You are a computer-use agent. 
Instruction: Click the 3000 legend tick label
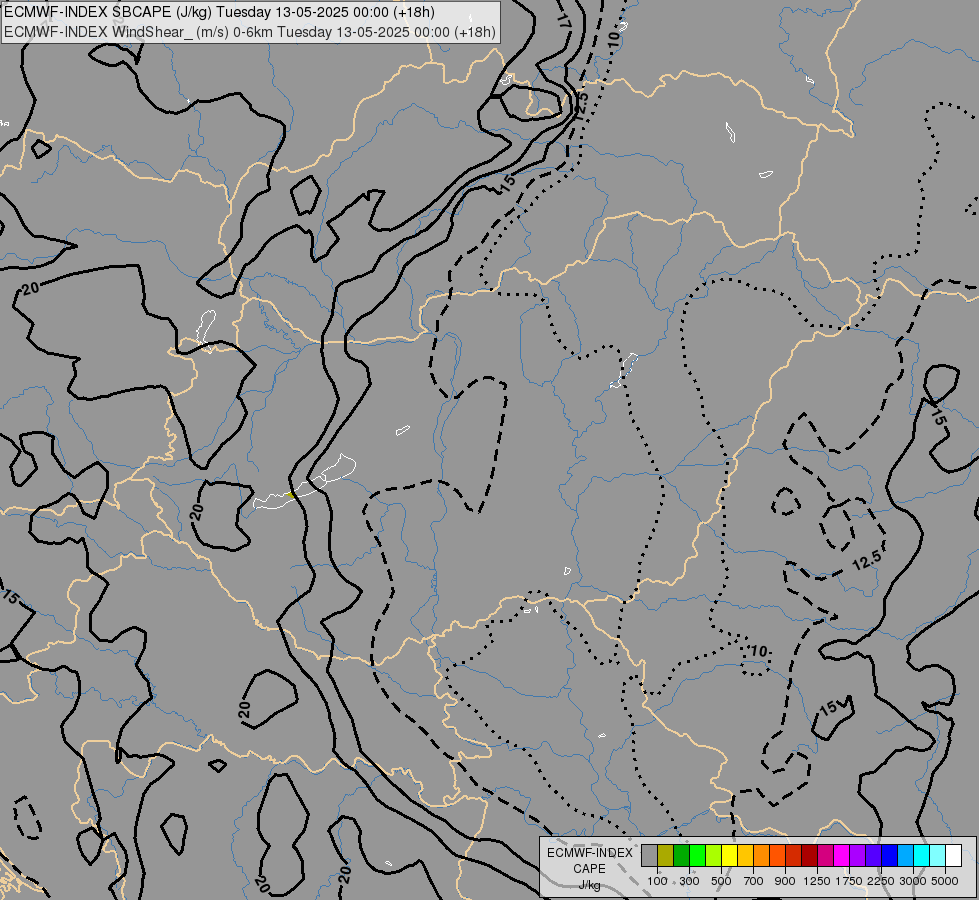tap(913, 881)
